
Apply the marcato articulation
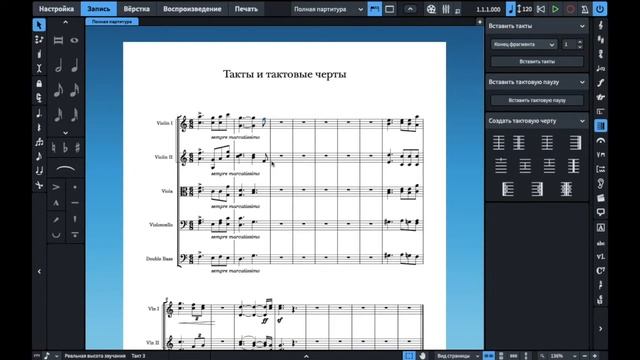(x=56, y=203)
